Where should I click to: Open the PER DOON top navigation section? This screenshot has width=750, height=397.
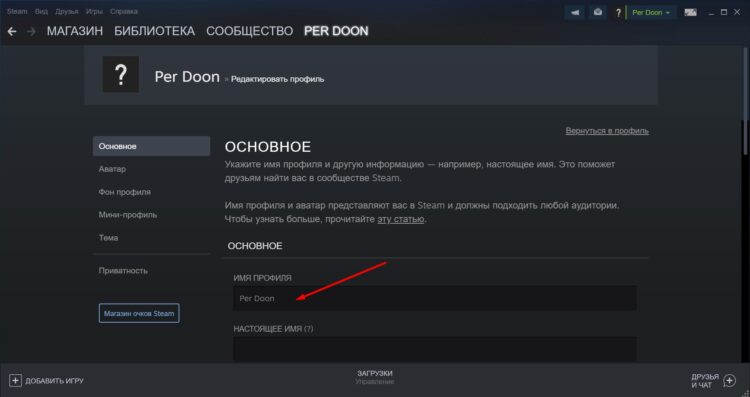tap(336, 32)
